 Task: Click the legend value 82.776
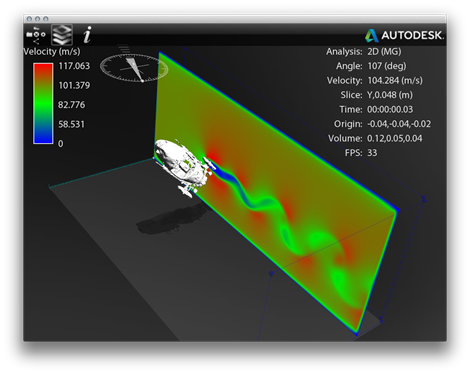[71, 105]
